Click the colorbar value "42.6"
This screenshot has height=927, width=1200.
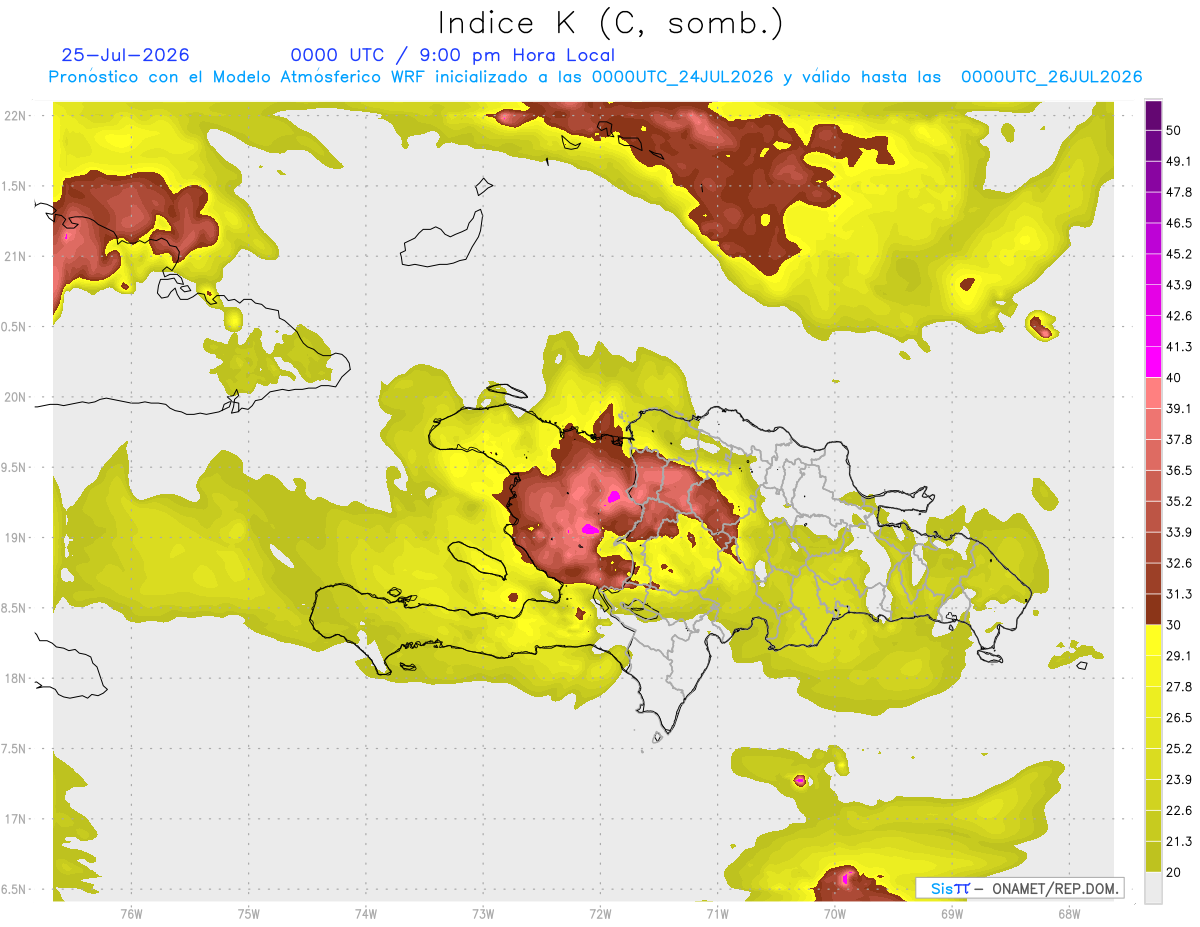(1180, 316)
